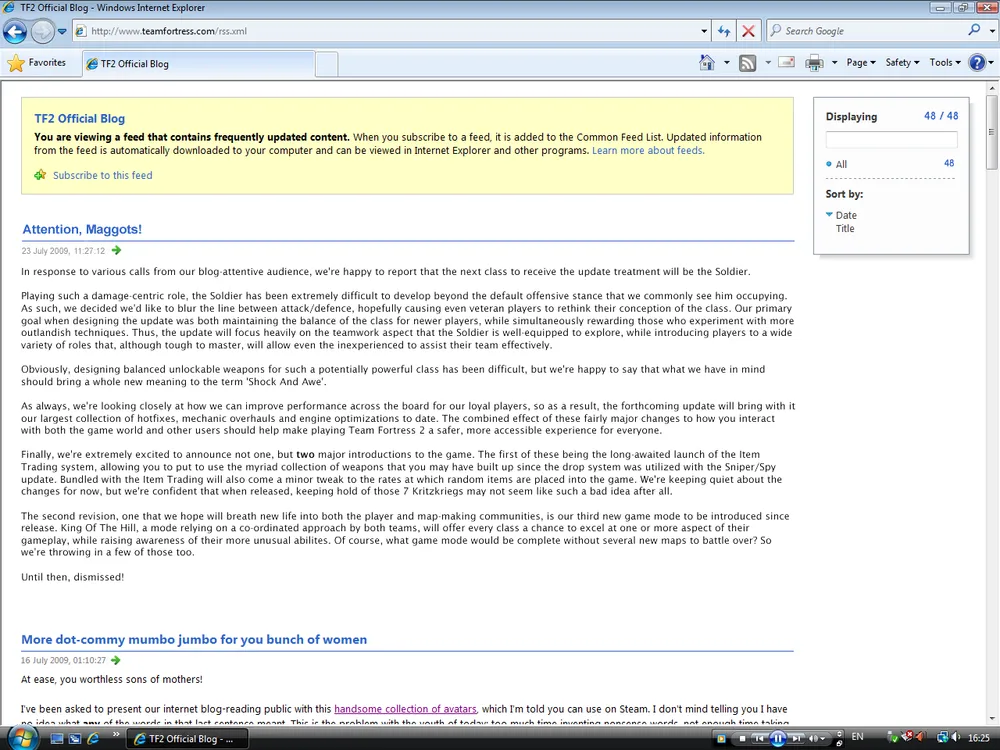1000x750 pixels.
Task: Open 'More dot-commy mumbo jumbo' post title
Action: click(194, 640)
